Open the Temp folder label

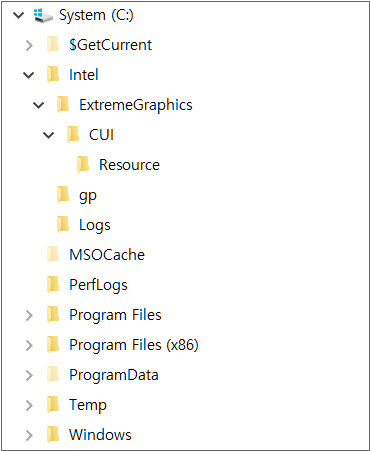(x=88, y=405)
